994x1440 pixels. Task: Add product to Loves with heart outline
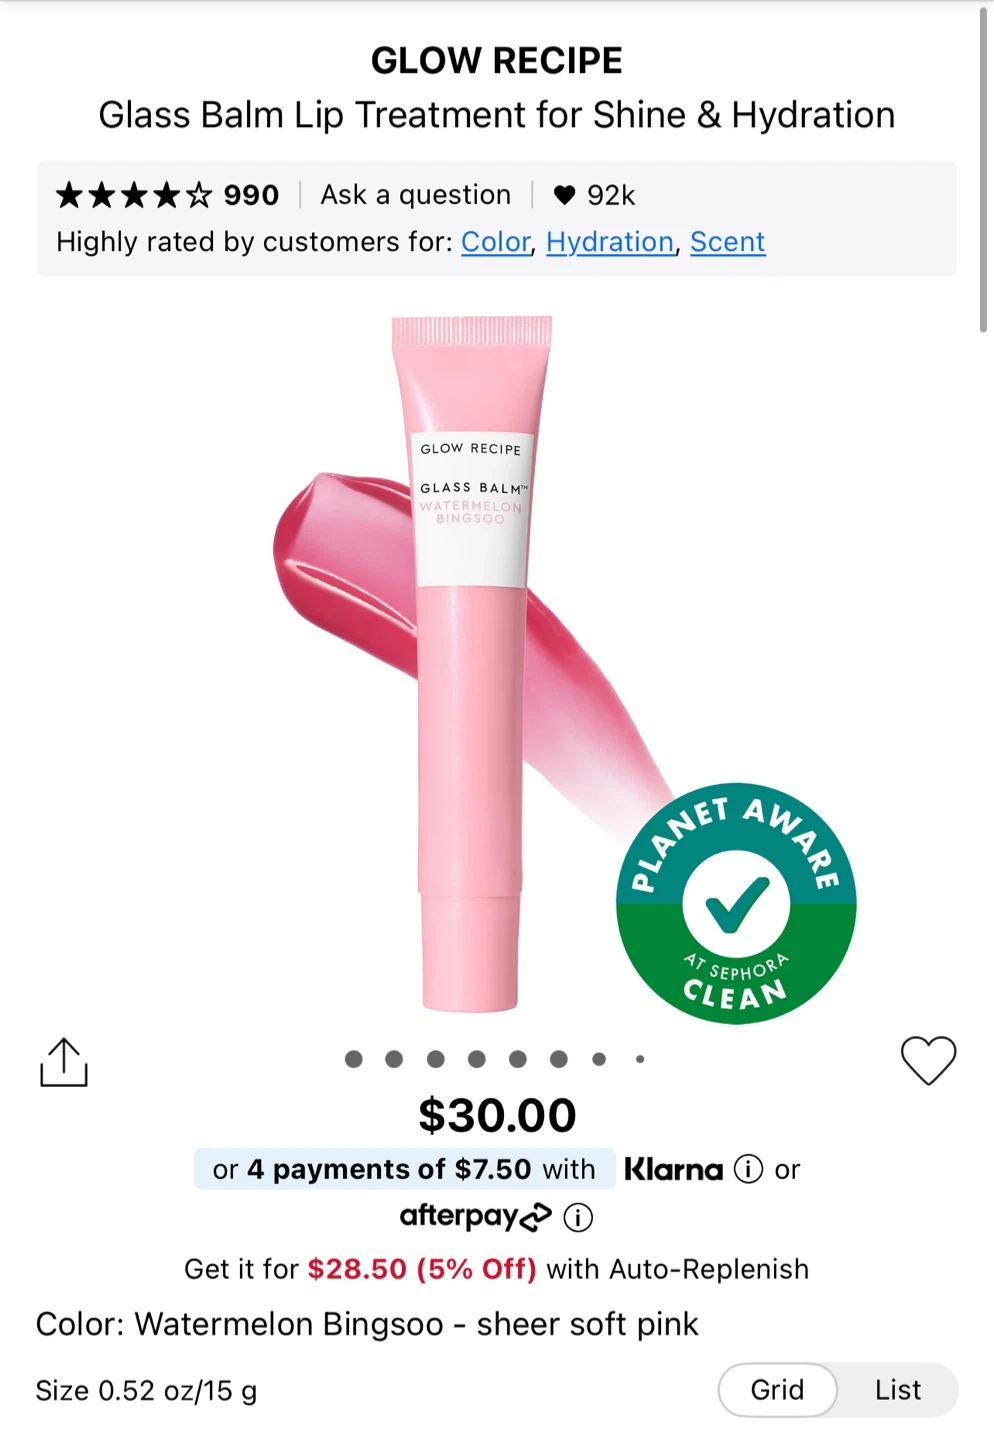click(928, 1060)
